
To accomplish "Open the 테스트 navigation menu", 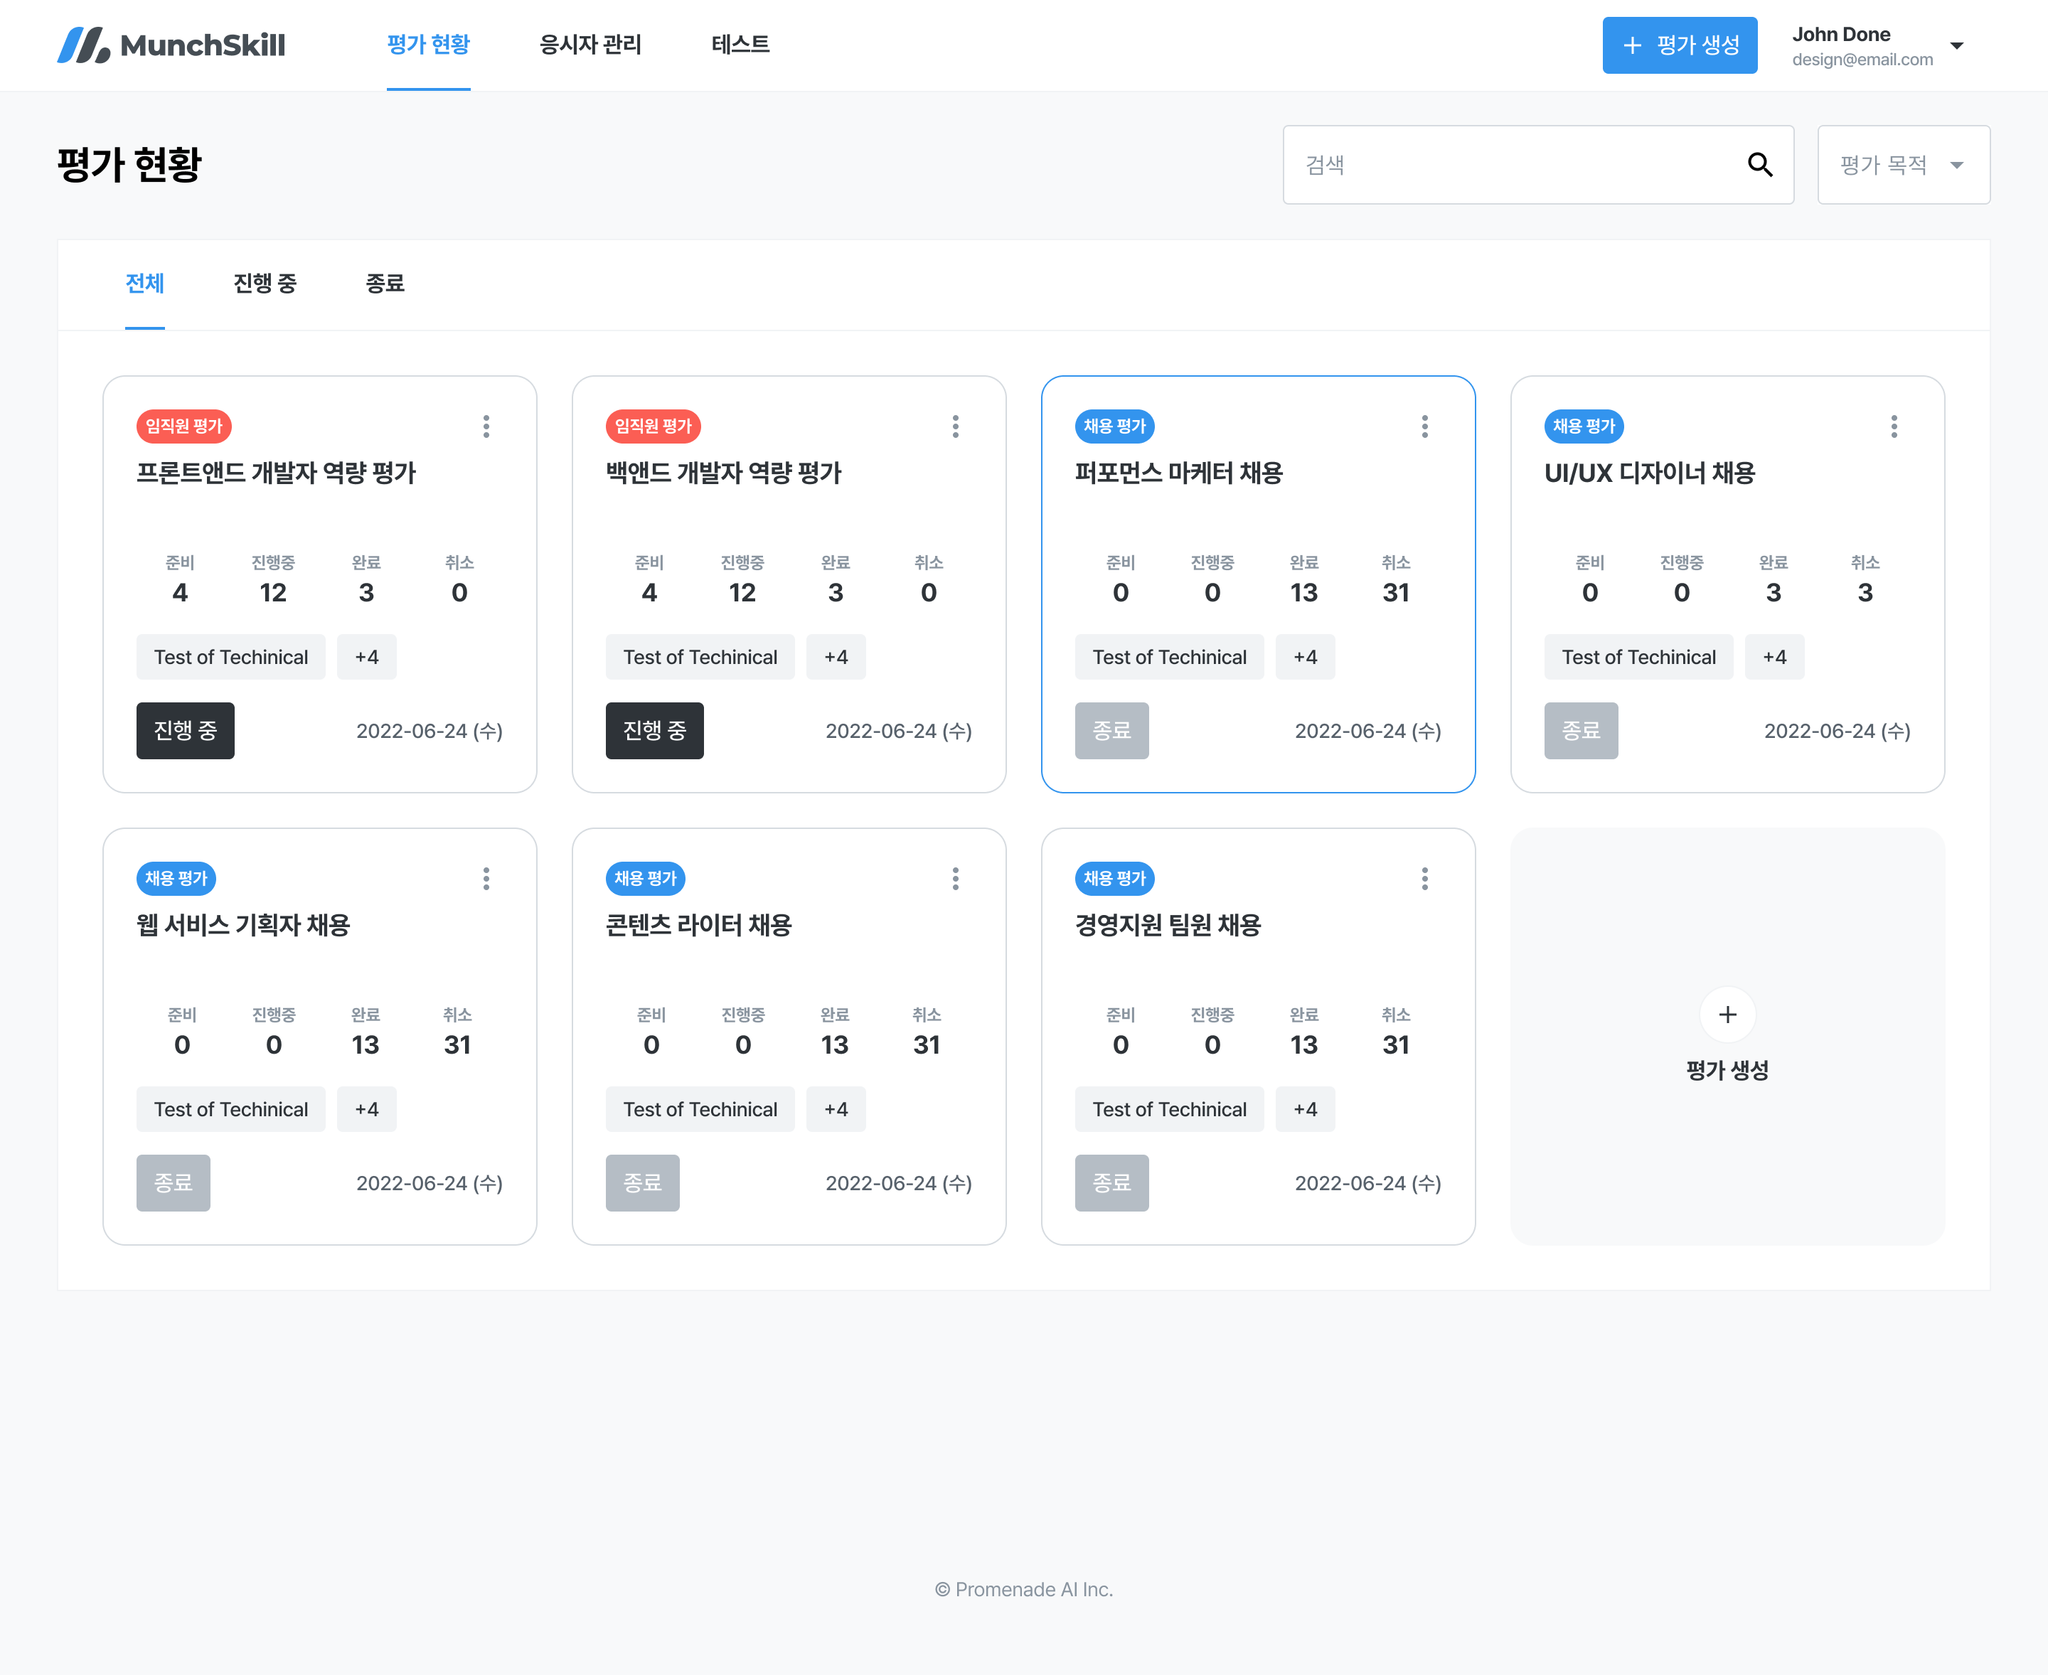I will click(740, 45).
